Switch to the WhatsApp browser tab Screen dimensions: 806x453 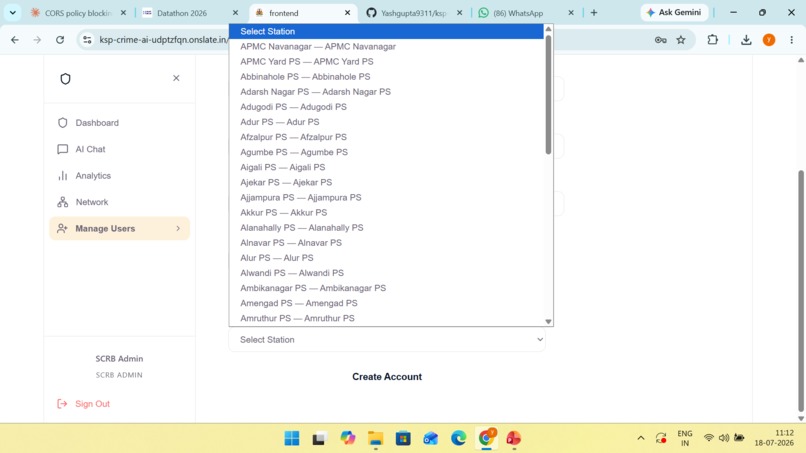tap(526, 13)
